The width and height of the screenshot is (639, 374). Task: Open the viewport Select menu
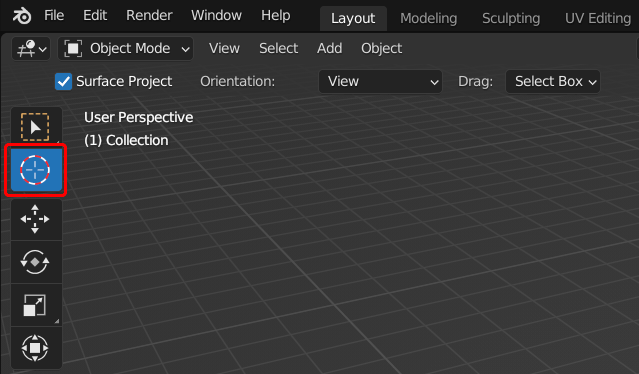coord(278,48)
